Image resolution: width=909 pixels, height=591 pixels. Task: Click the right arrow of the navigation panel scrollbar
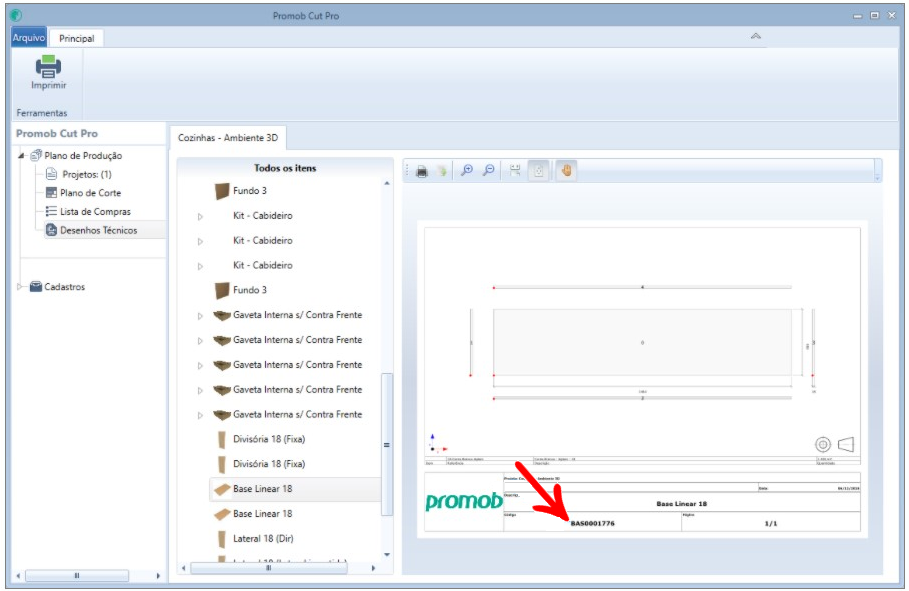[158, 576]
